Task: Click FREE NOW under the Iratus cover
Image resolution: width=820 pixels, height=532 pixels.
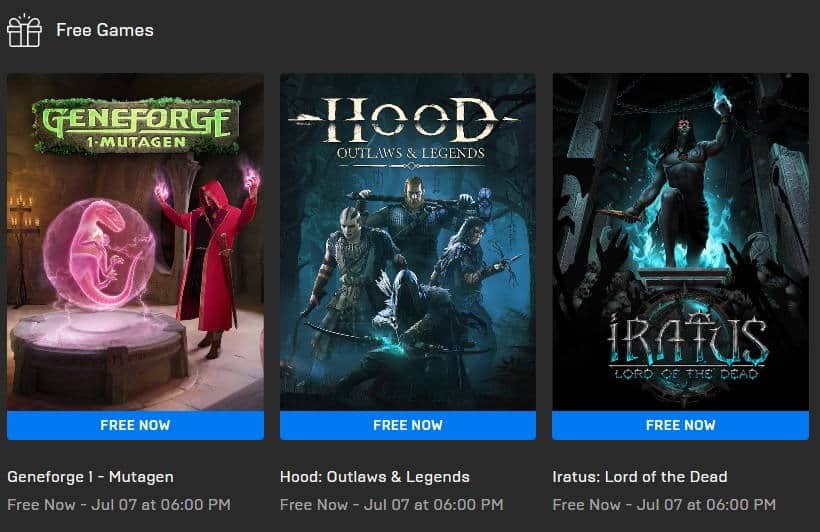Action: 680,425
